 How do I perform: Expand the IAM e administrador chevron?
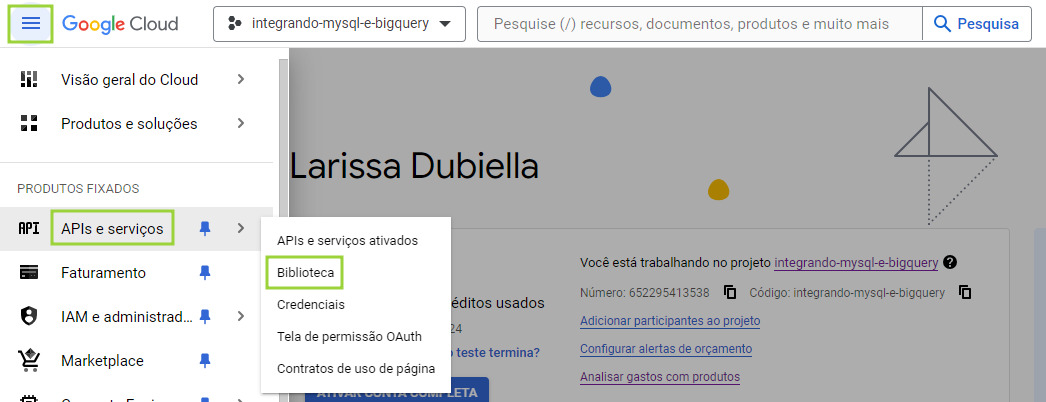pos(241,317)
